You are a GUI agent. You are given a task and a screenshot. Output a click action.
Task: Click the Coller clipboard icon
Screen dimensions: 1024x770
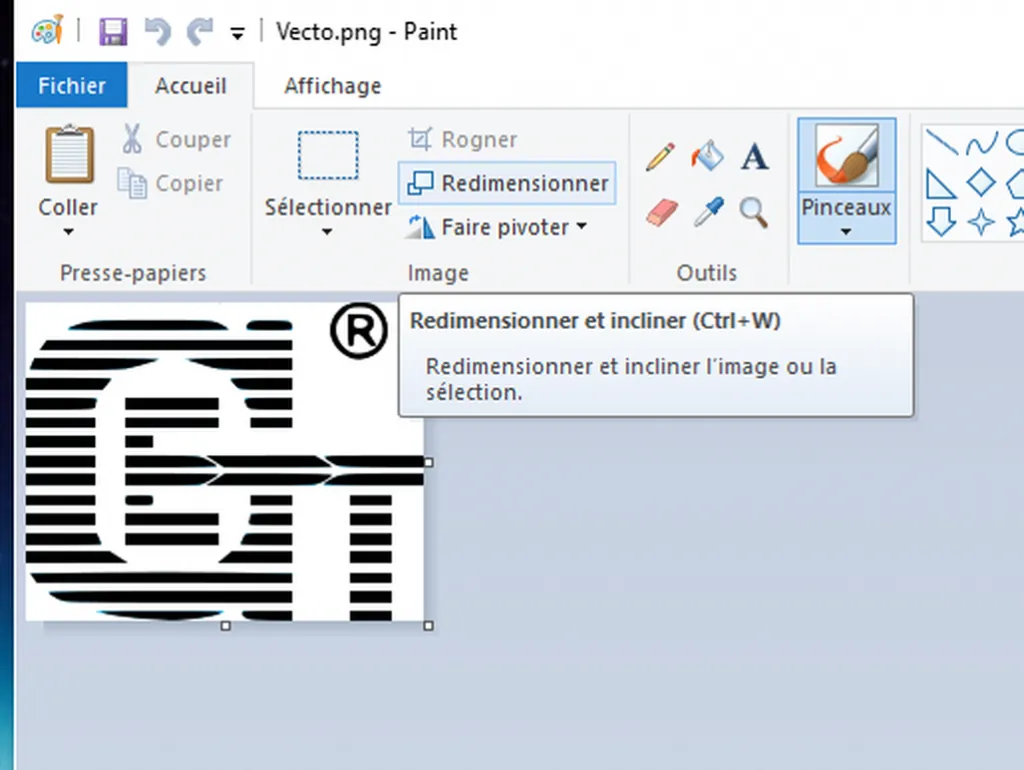coord(69,154)
